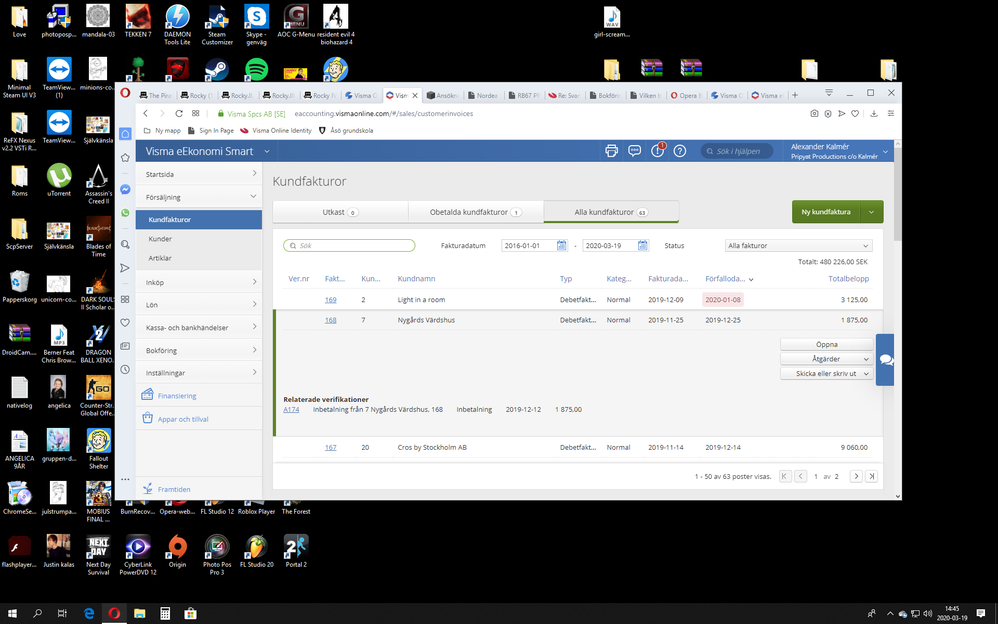
Task: Expand the Inköp sidebar section
Action: coord(199,282)
